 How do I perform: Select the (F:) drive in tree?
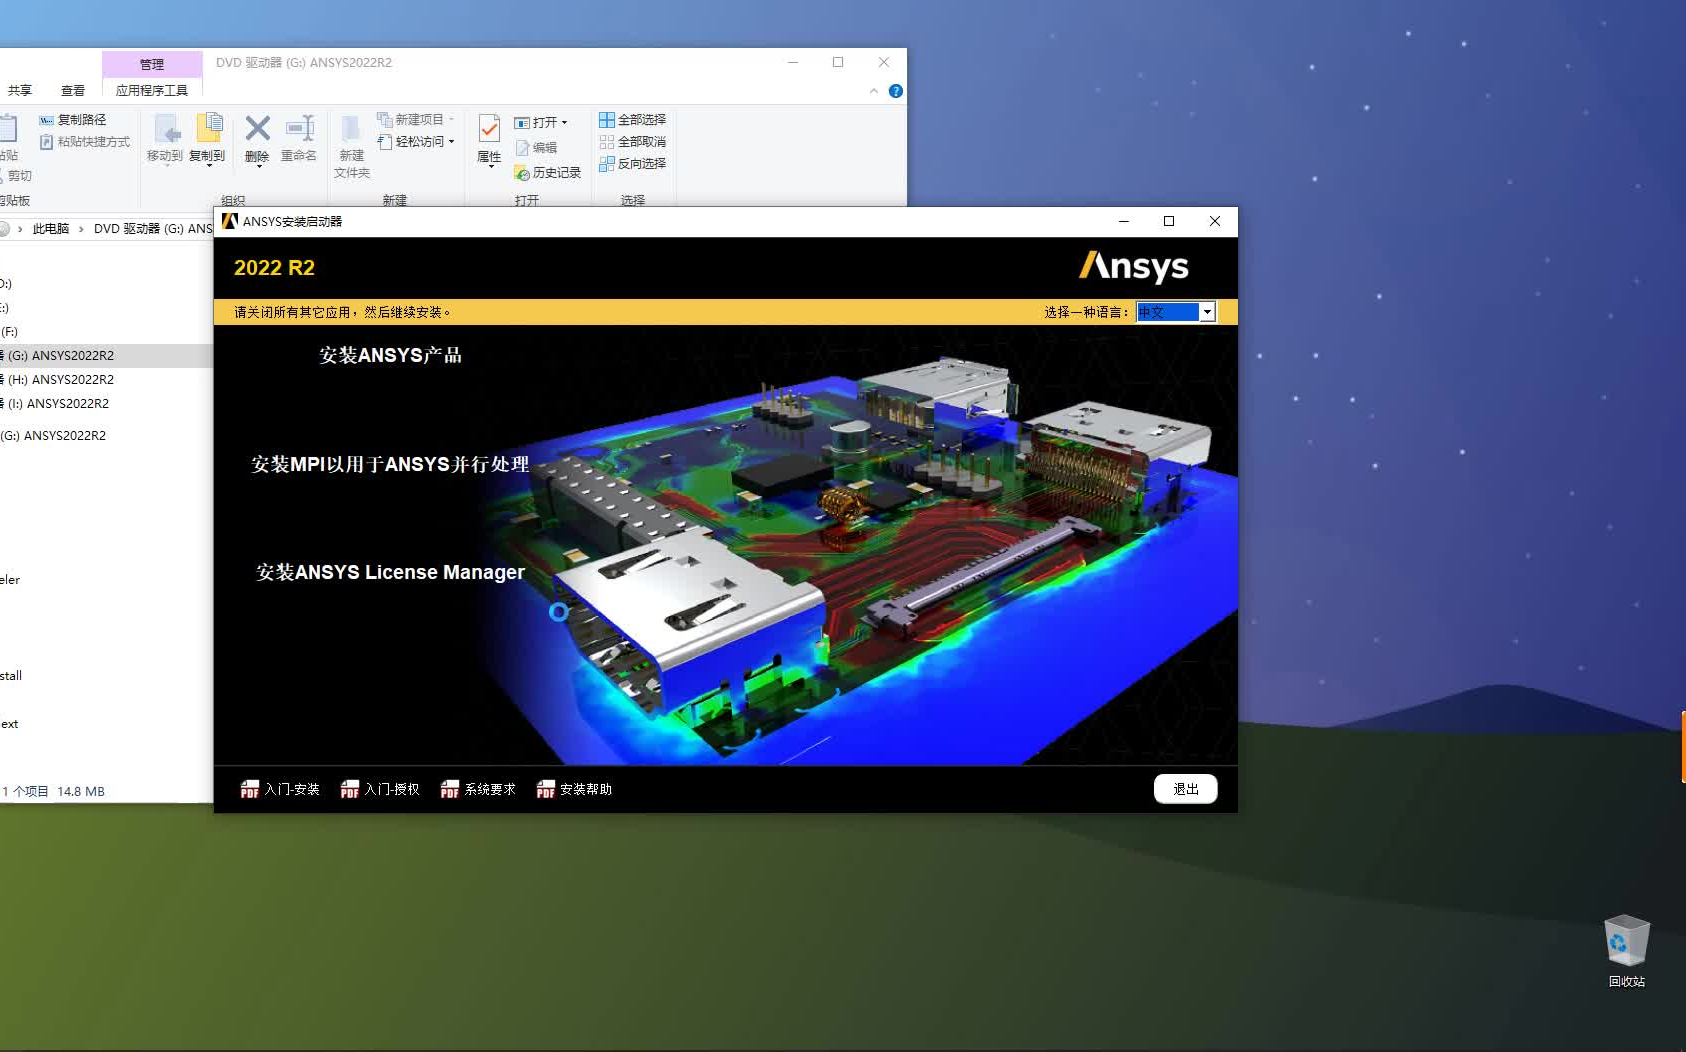point(9,332)
